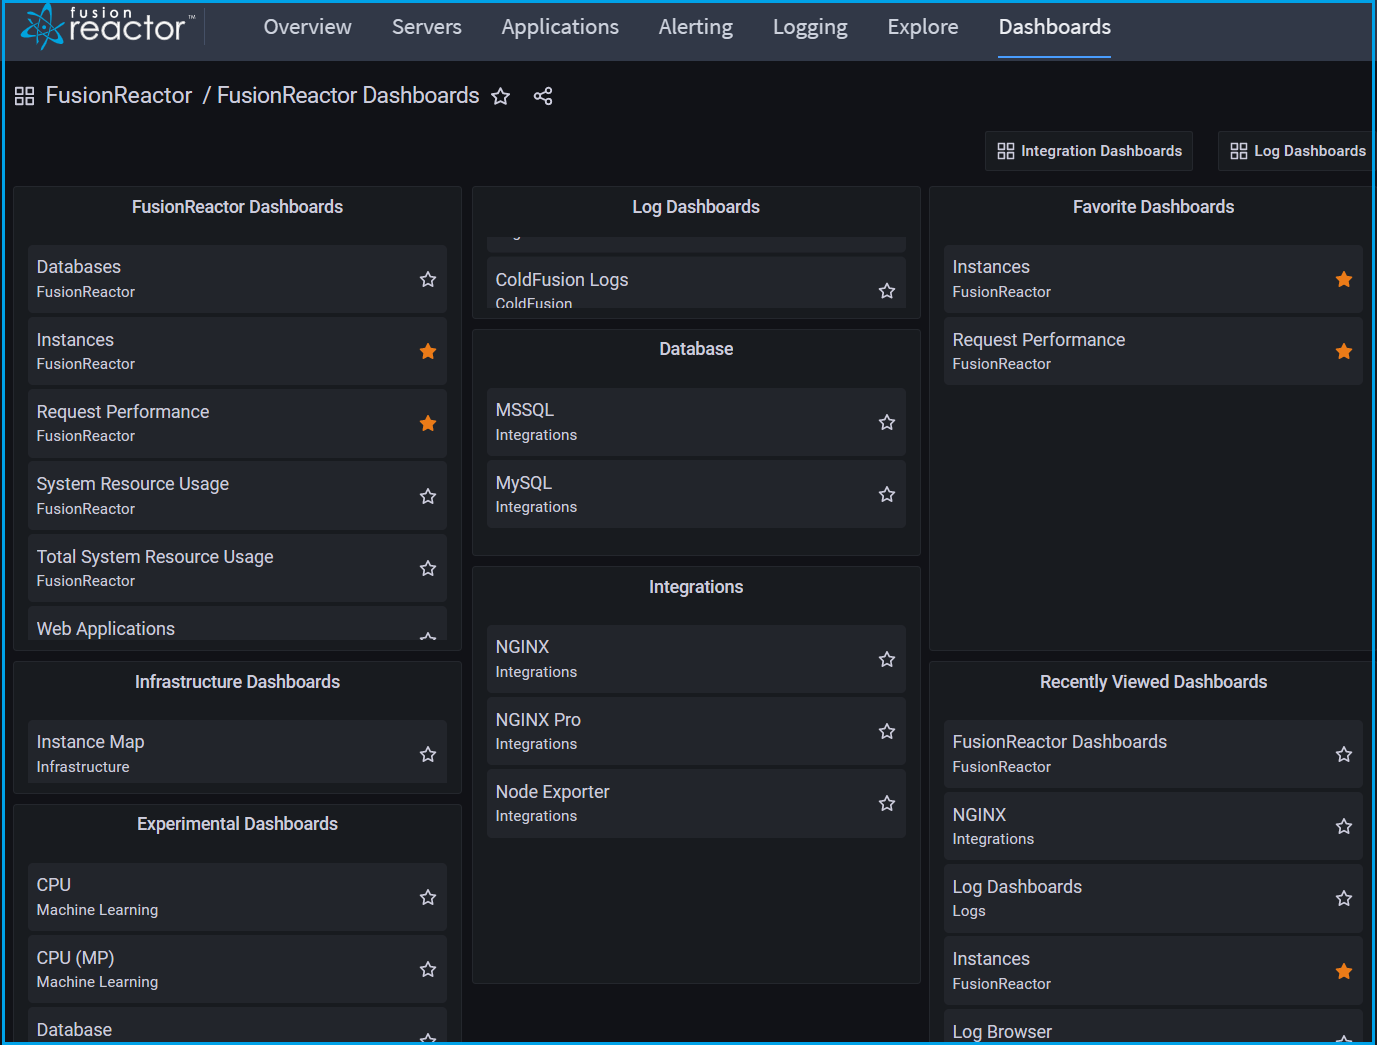Open the Log Browser dashboard
1377x1045 pixels.
1153,1027
